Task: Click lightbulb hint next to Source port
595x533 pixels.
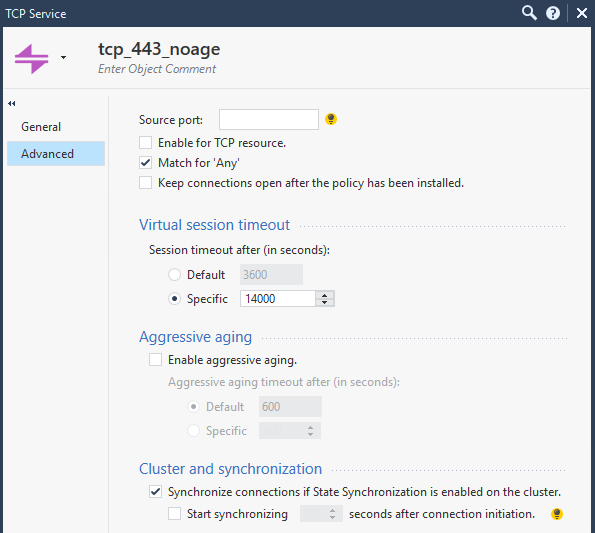Action: (331, 119)
